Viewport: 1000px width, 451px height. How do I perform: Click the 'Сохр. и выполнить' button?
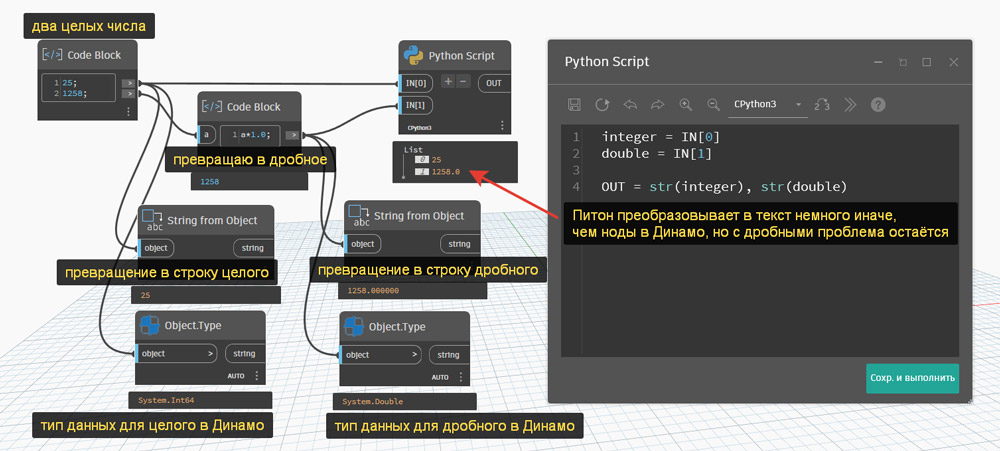(912, 379)
